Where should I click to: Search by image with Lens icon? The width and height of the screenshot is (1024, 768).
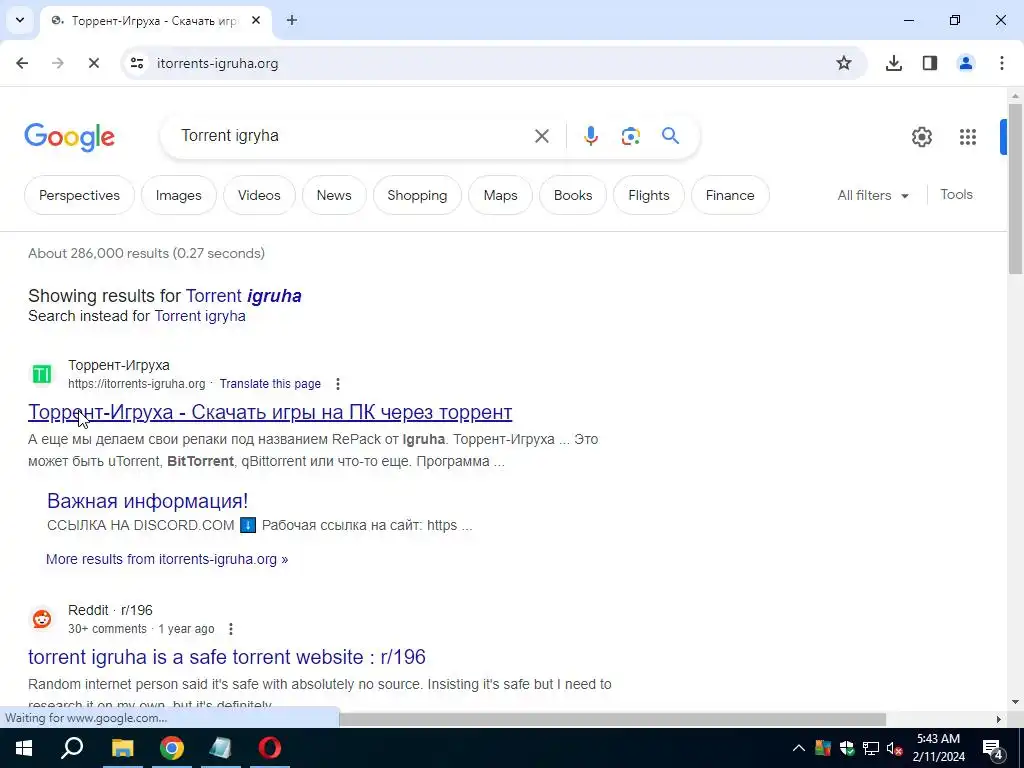coord(630,136)
